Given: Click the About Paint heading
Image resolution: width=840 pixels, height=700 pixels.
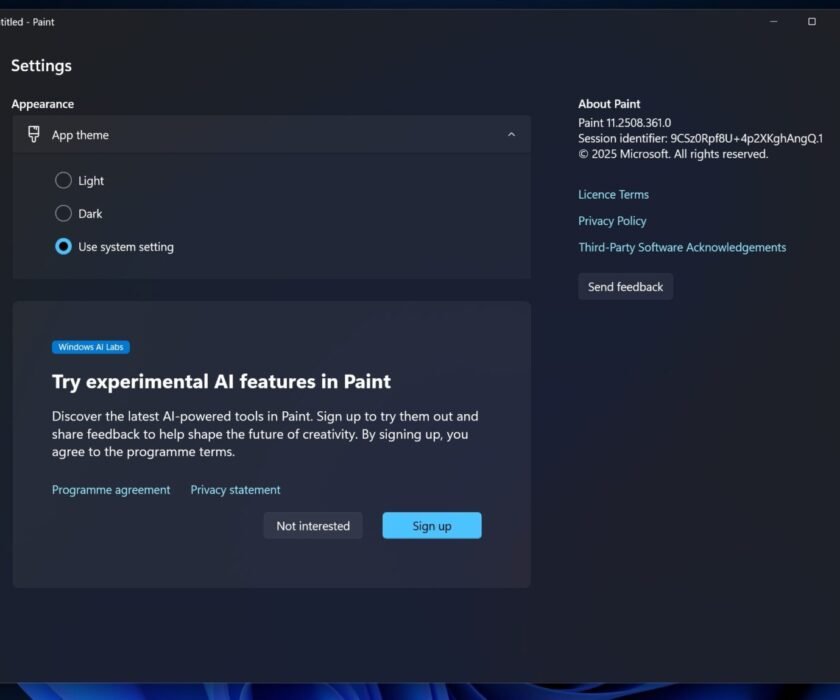Looking at the screenshot, I should coord(609,104).
